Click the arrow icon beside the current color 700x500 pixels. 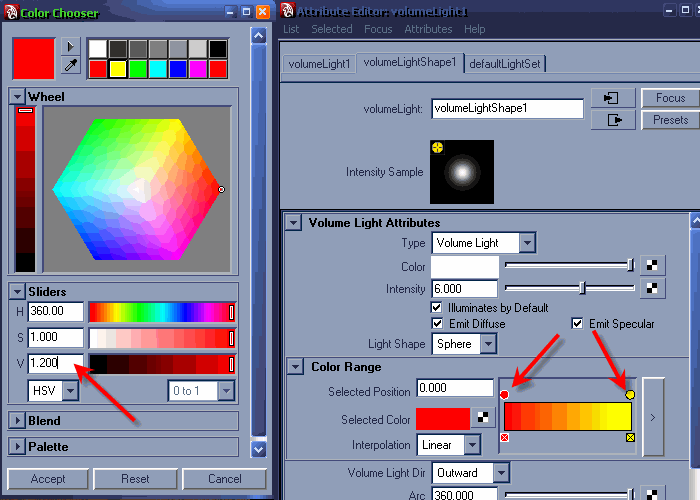70,46
